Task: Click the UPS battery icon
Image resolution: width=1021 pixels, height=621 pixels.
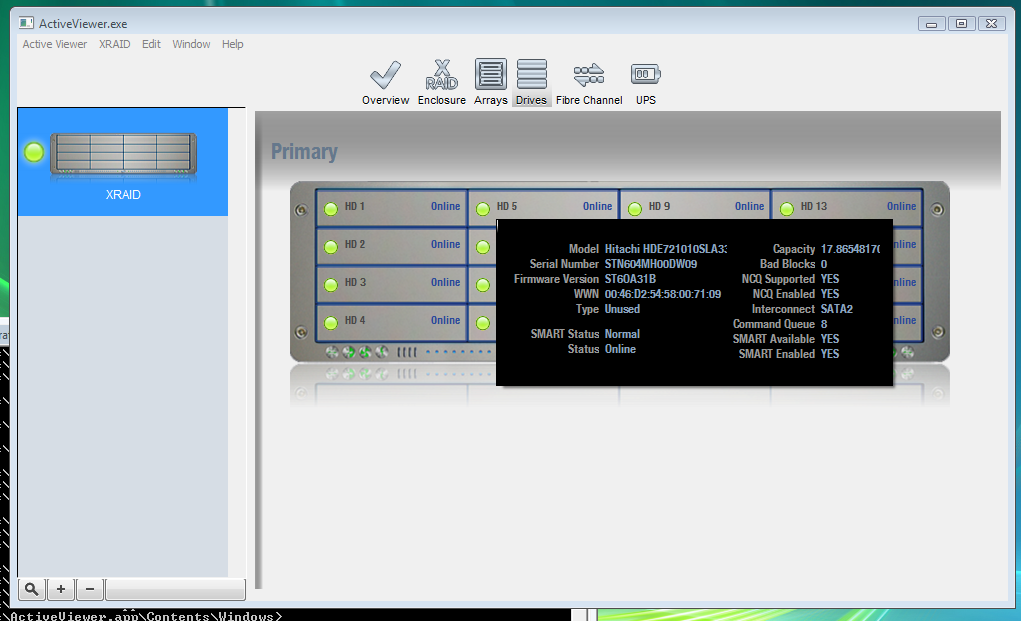Action: pyautogui.click(x=645, y=76)
